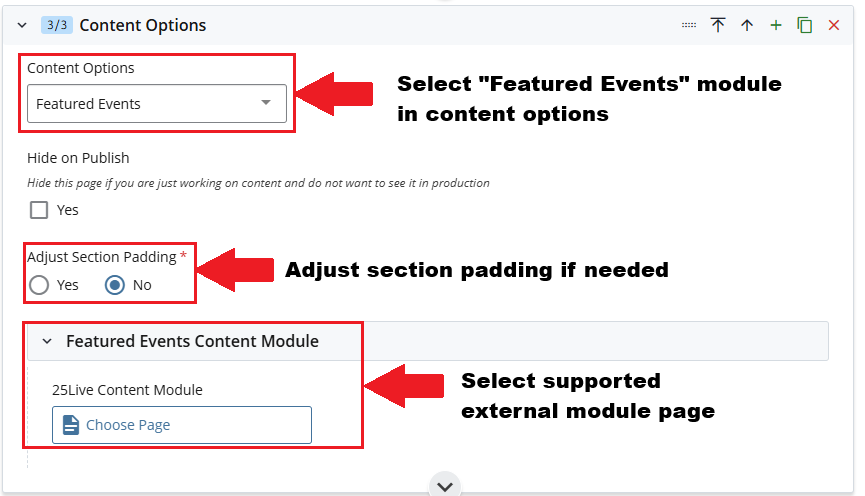
Task: Add a new section with green plus
Action: [x=776, y=26]
